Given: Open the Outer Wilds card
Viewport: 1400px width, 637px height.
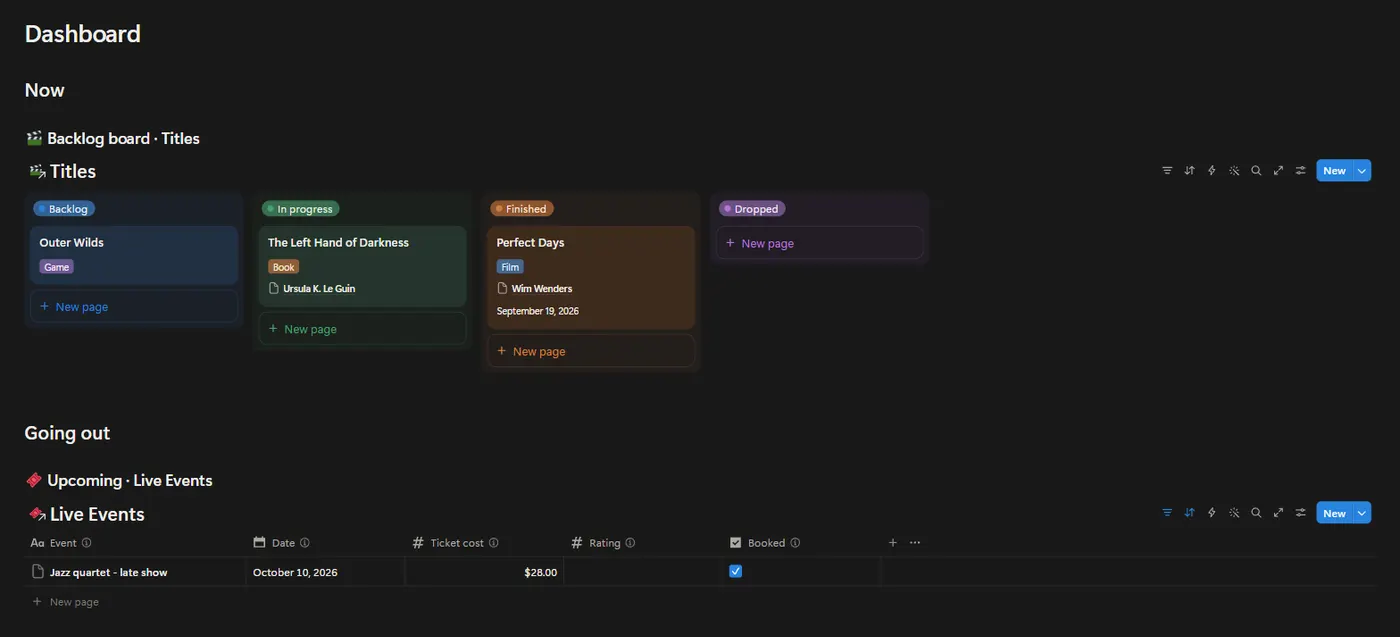Looking at the screenshot, I should pos(134,255).
